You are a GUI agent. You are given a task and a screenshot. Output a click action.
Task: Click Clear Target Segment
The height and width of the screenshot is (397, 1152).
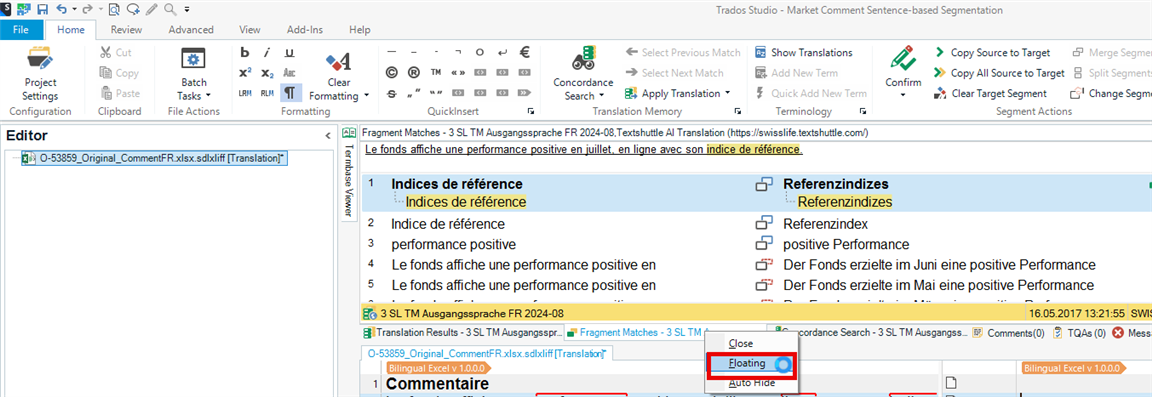[x=990, y=93]
